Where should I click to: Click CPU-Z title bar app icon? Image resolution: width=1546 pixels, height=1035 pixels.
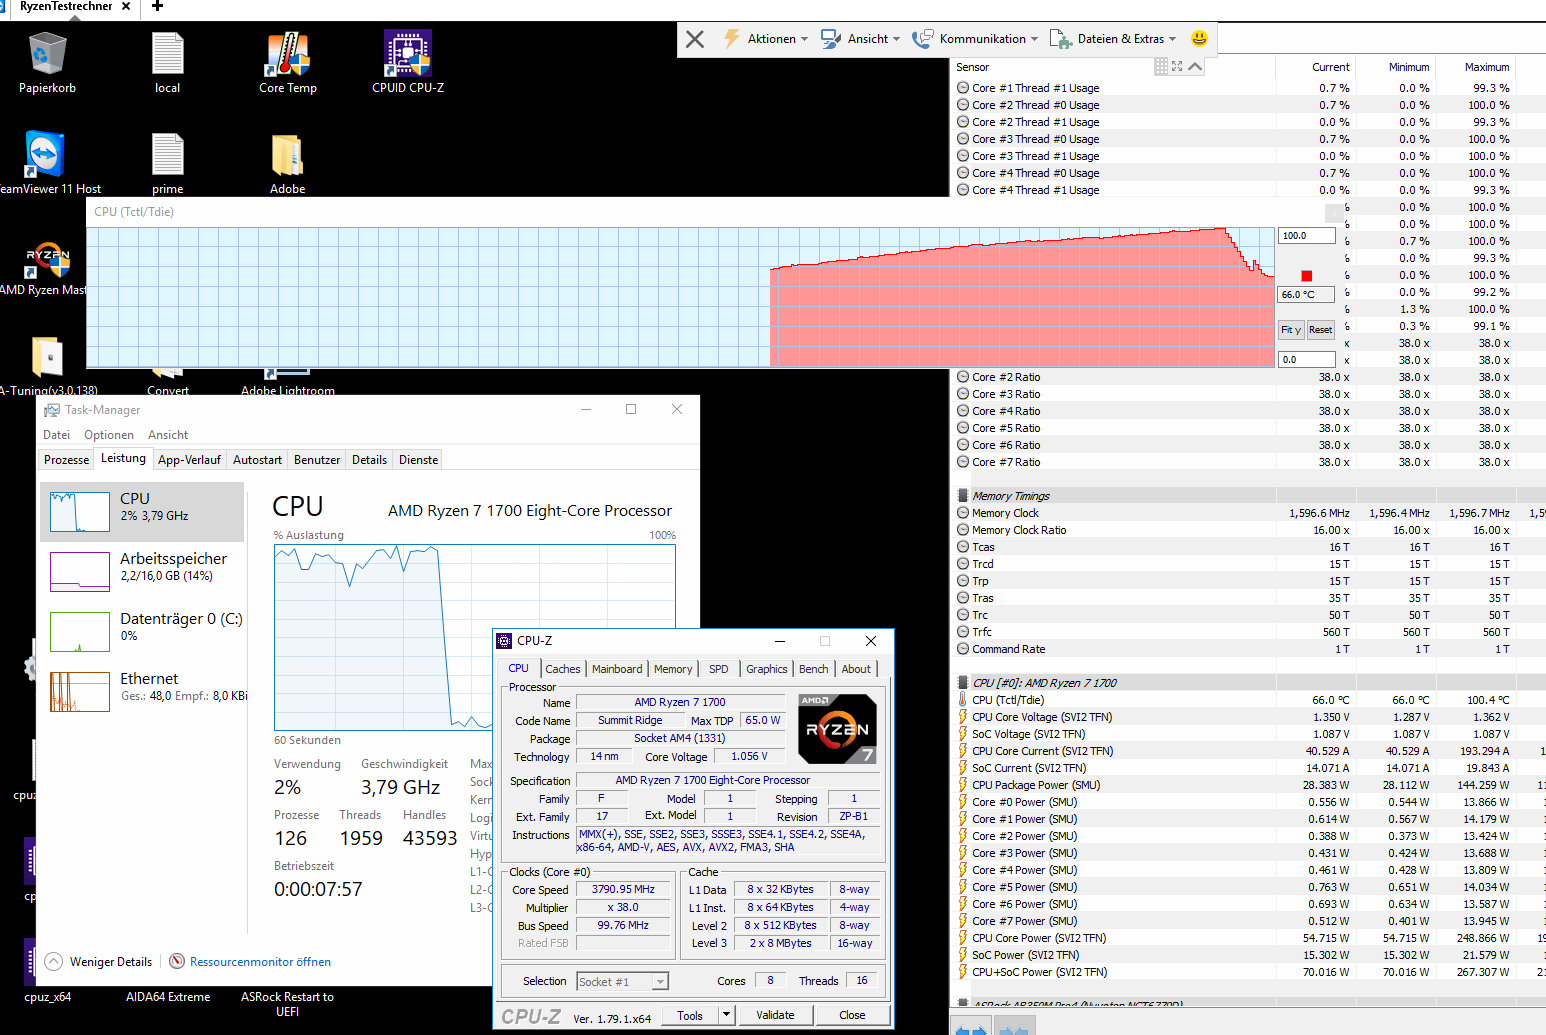click(504, 641)
